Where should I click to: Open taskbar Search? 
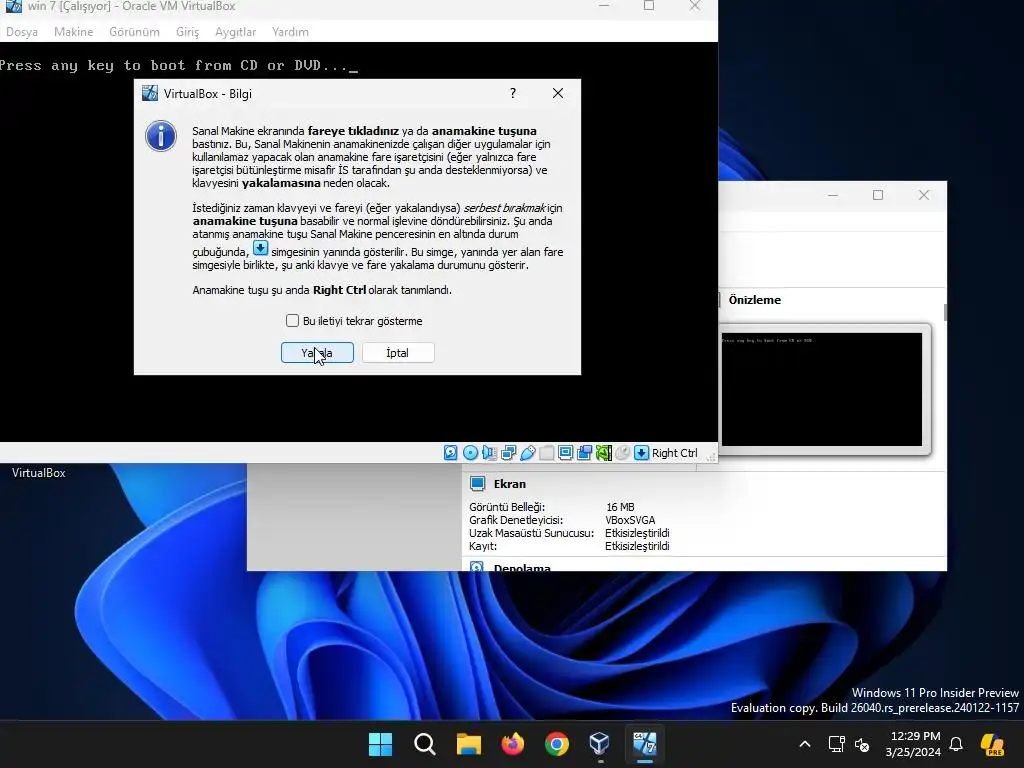pyautogui.click(x=424, y=744)
